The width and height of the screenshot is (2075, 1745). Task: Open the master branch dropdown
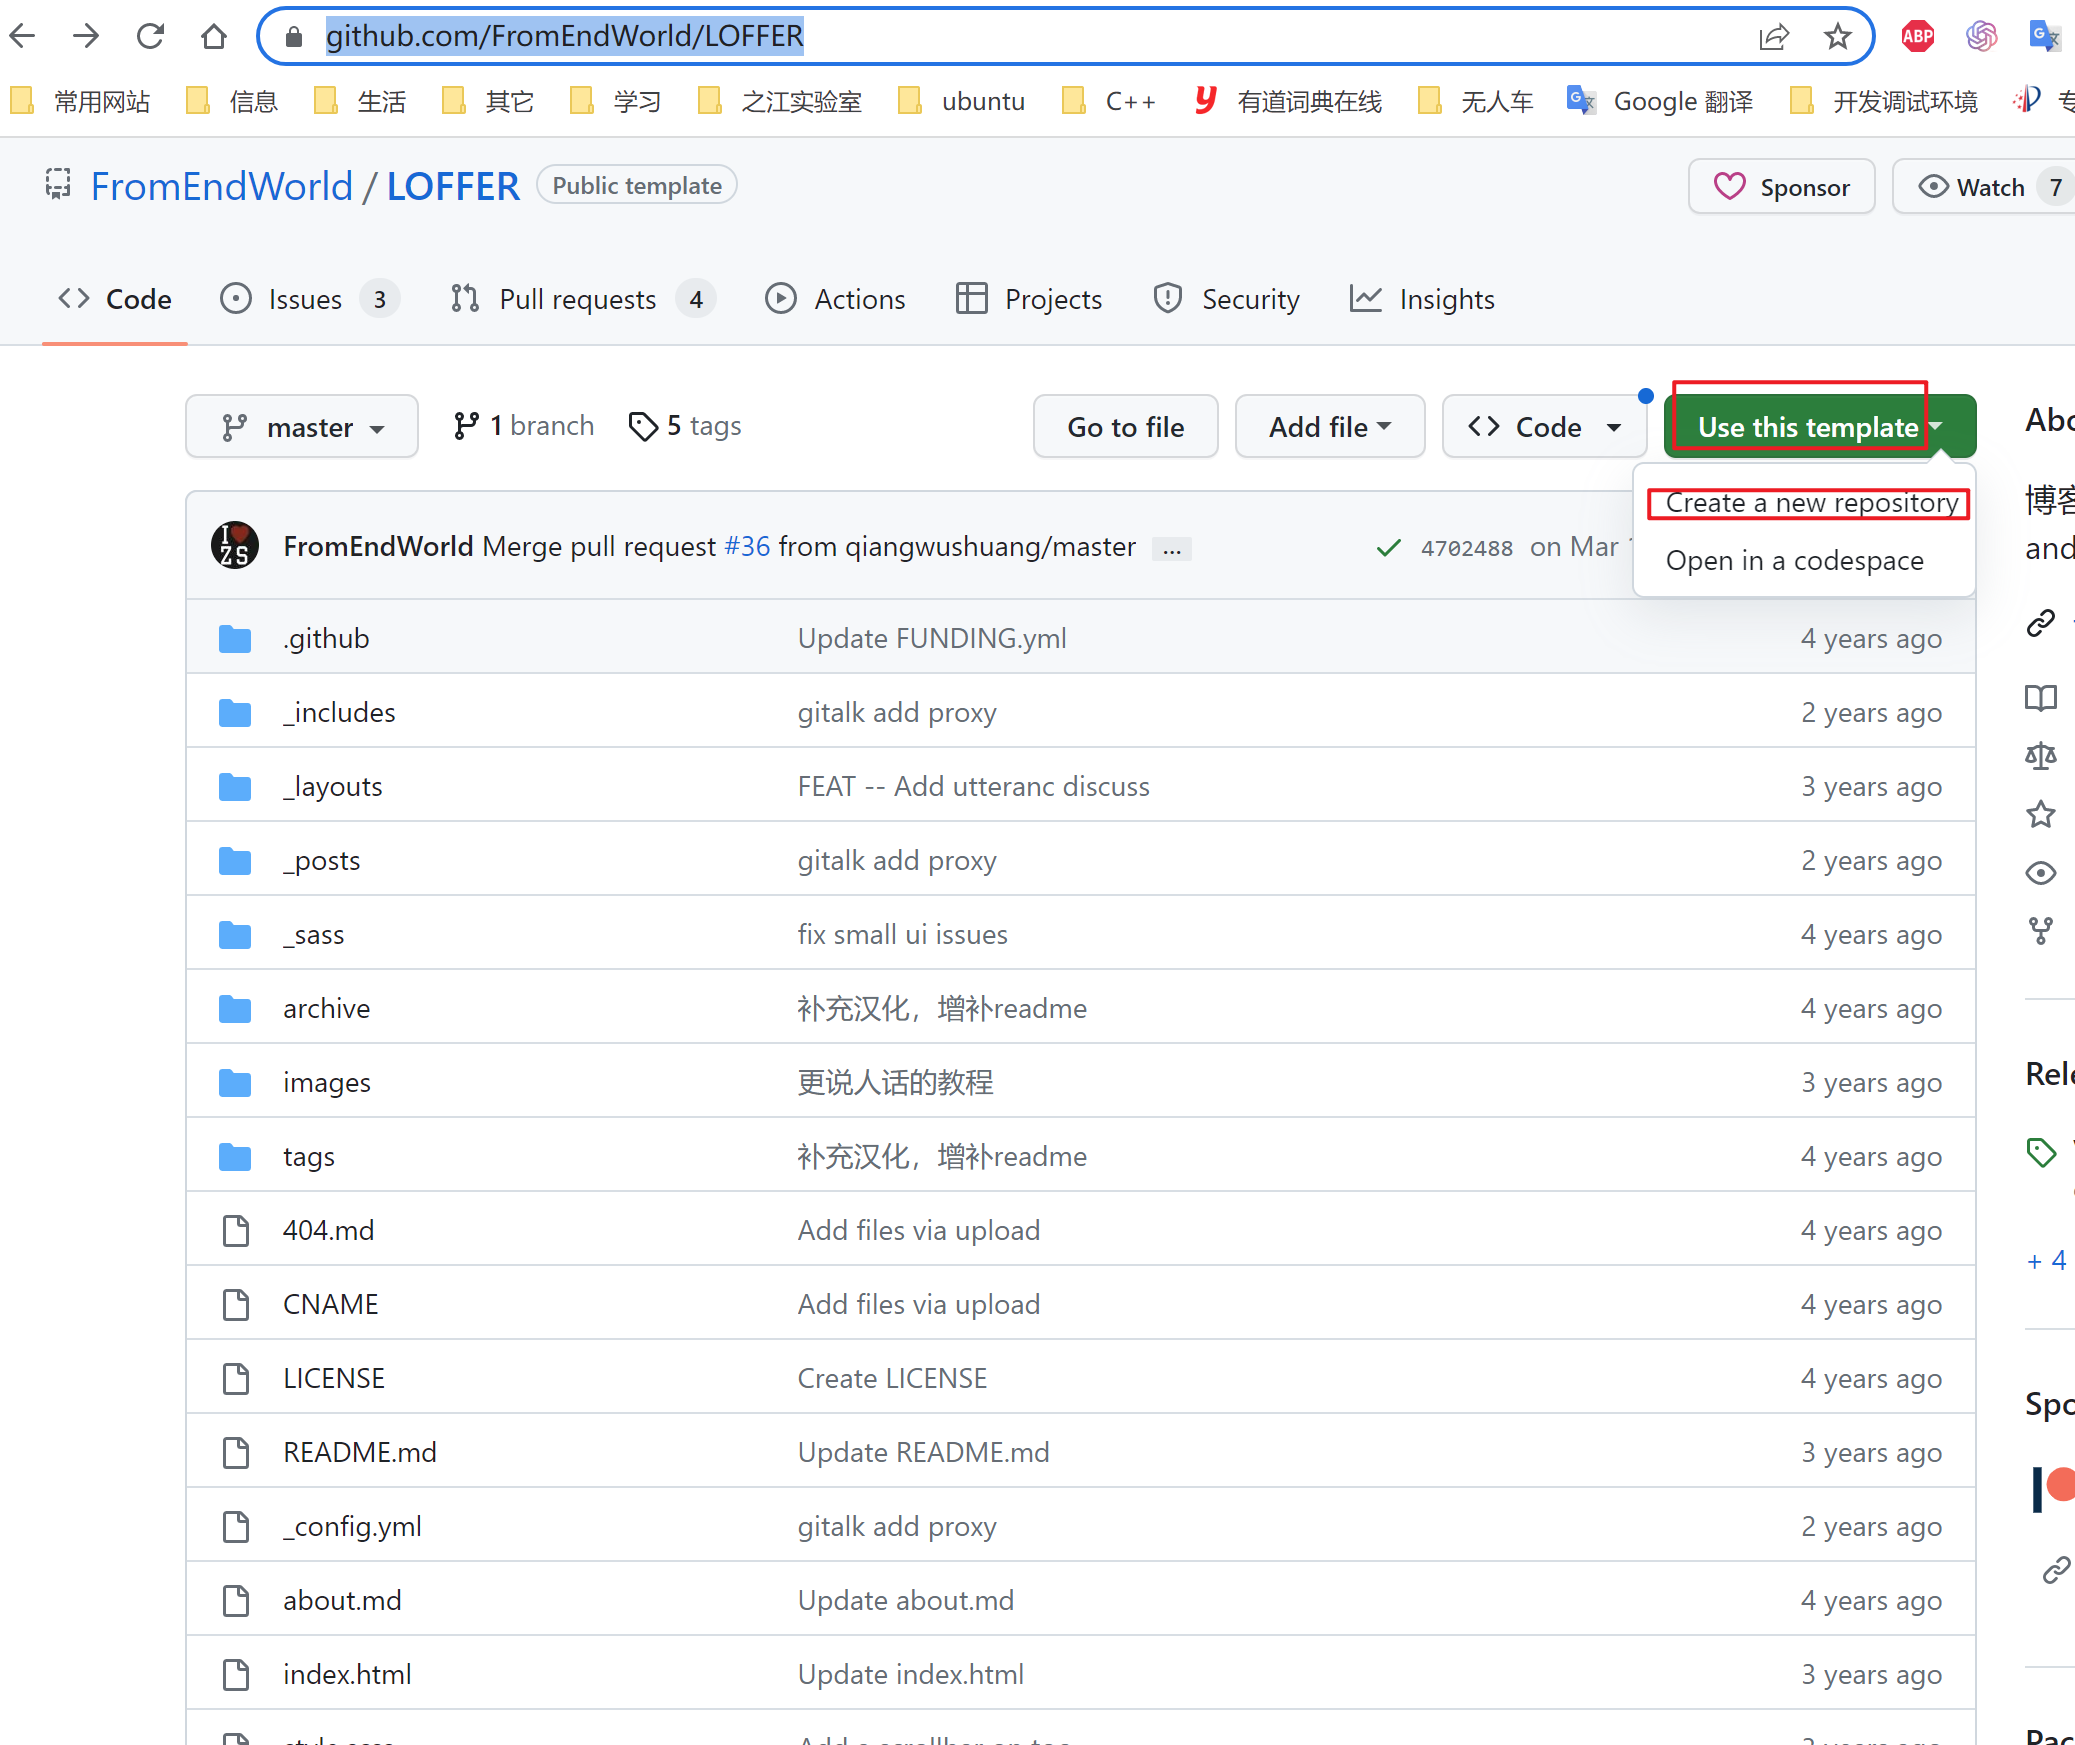302,427
